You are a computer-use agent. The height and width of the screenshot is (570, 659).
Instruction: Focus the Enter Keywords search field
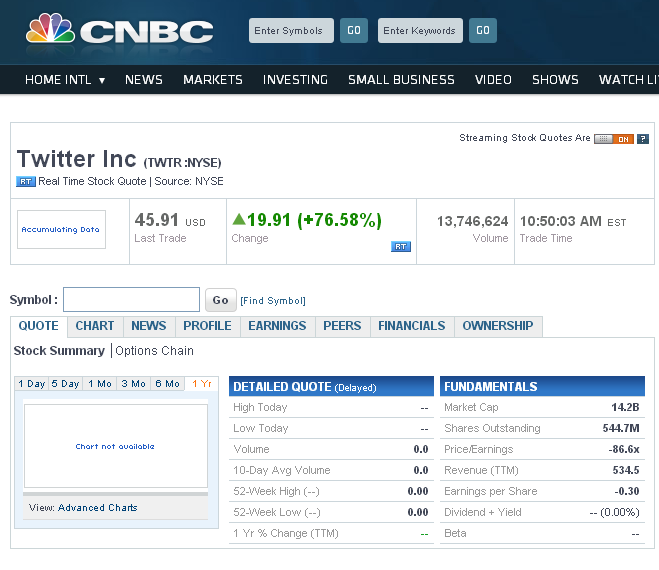pyautogui.click(x=420, y=30)
